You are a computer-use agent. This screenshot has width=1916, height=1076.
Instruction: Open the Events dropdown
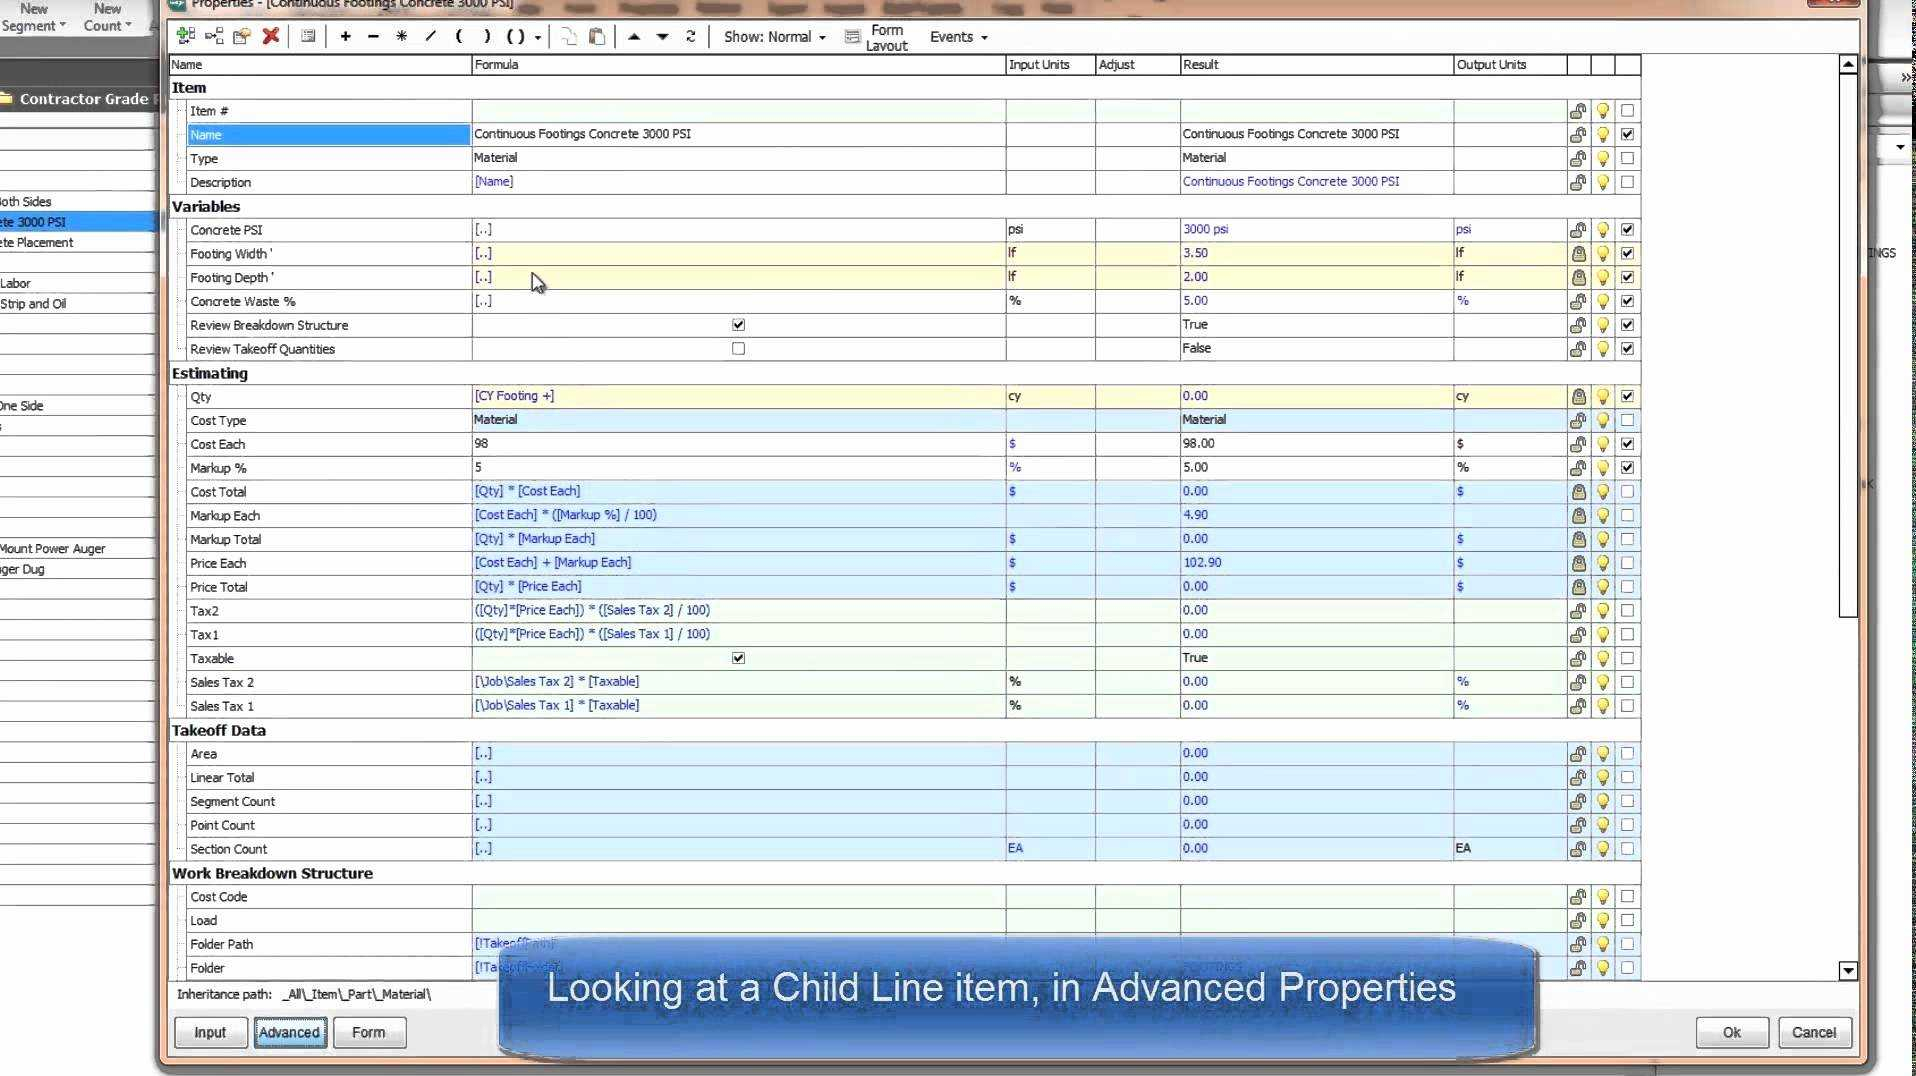pyautogui.click(x=957, y=36)
